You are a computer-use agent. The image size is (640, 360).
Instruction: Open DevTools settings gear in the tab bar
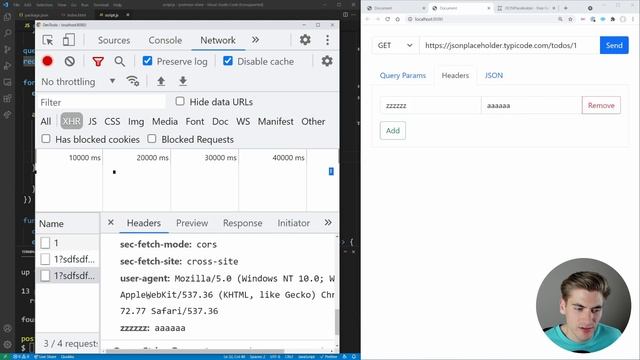tap(305, 40)
